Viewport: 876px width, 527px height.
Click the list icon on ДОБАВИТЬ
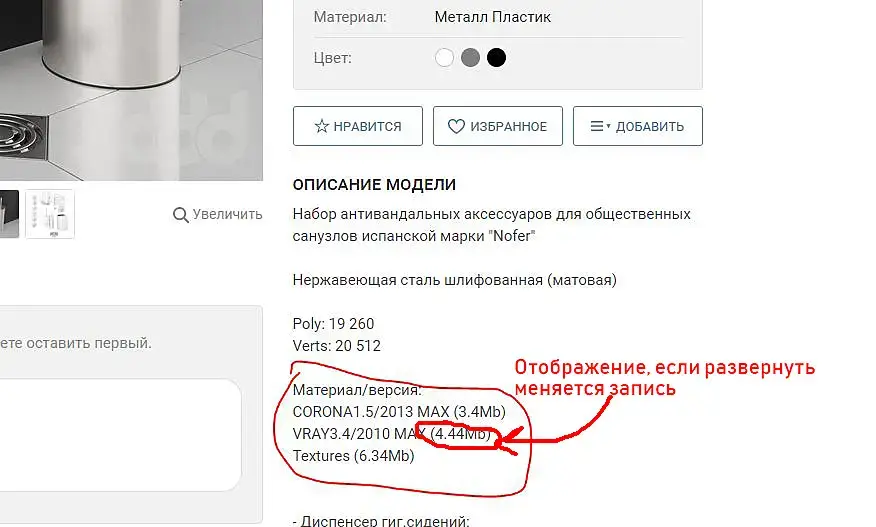click(x=597, y=126)
